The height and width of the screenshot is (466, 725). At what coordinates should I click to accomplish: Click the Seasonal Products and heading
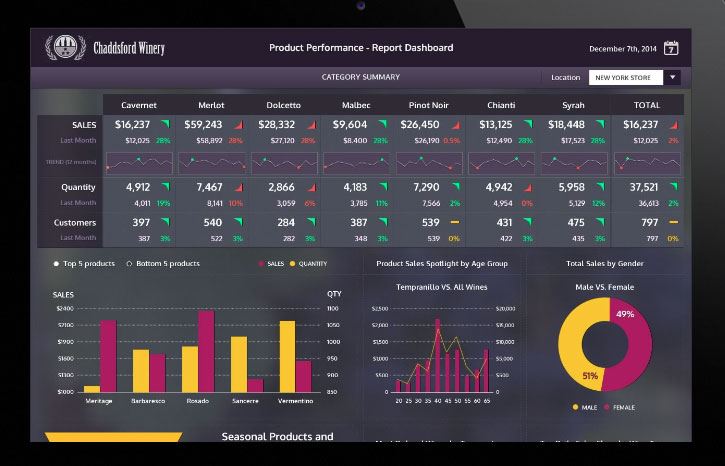[277, 436]
